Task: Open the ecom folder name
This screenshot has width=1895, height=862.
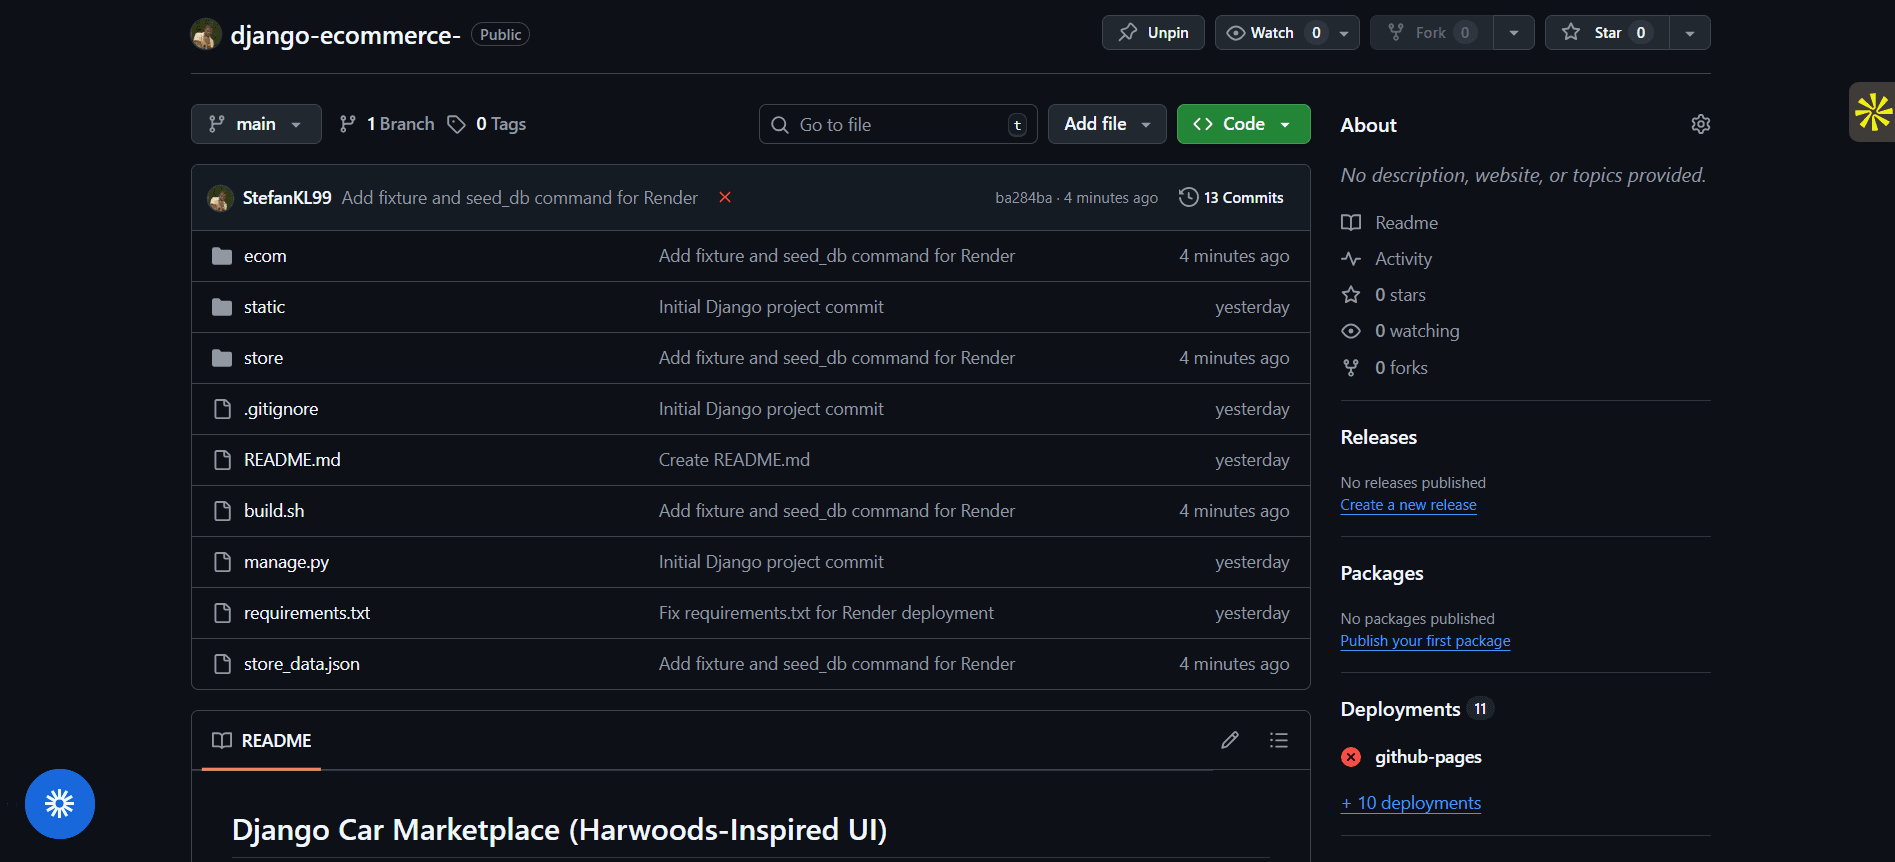Action: click(x=265, y=256)
